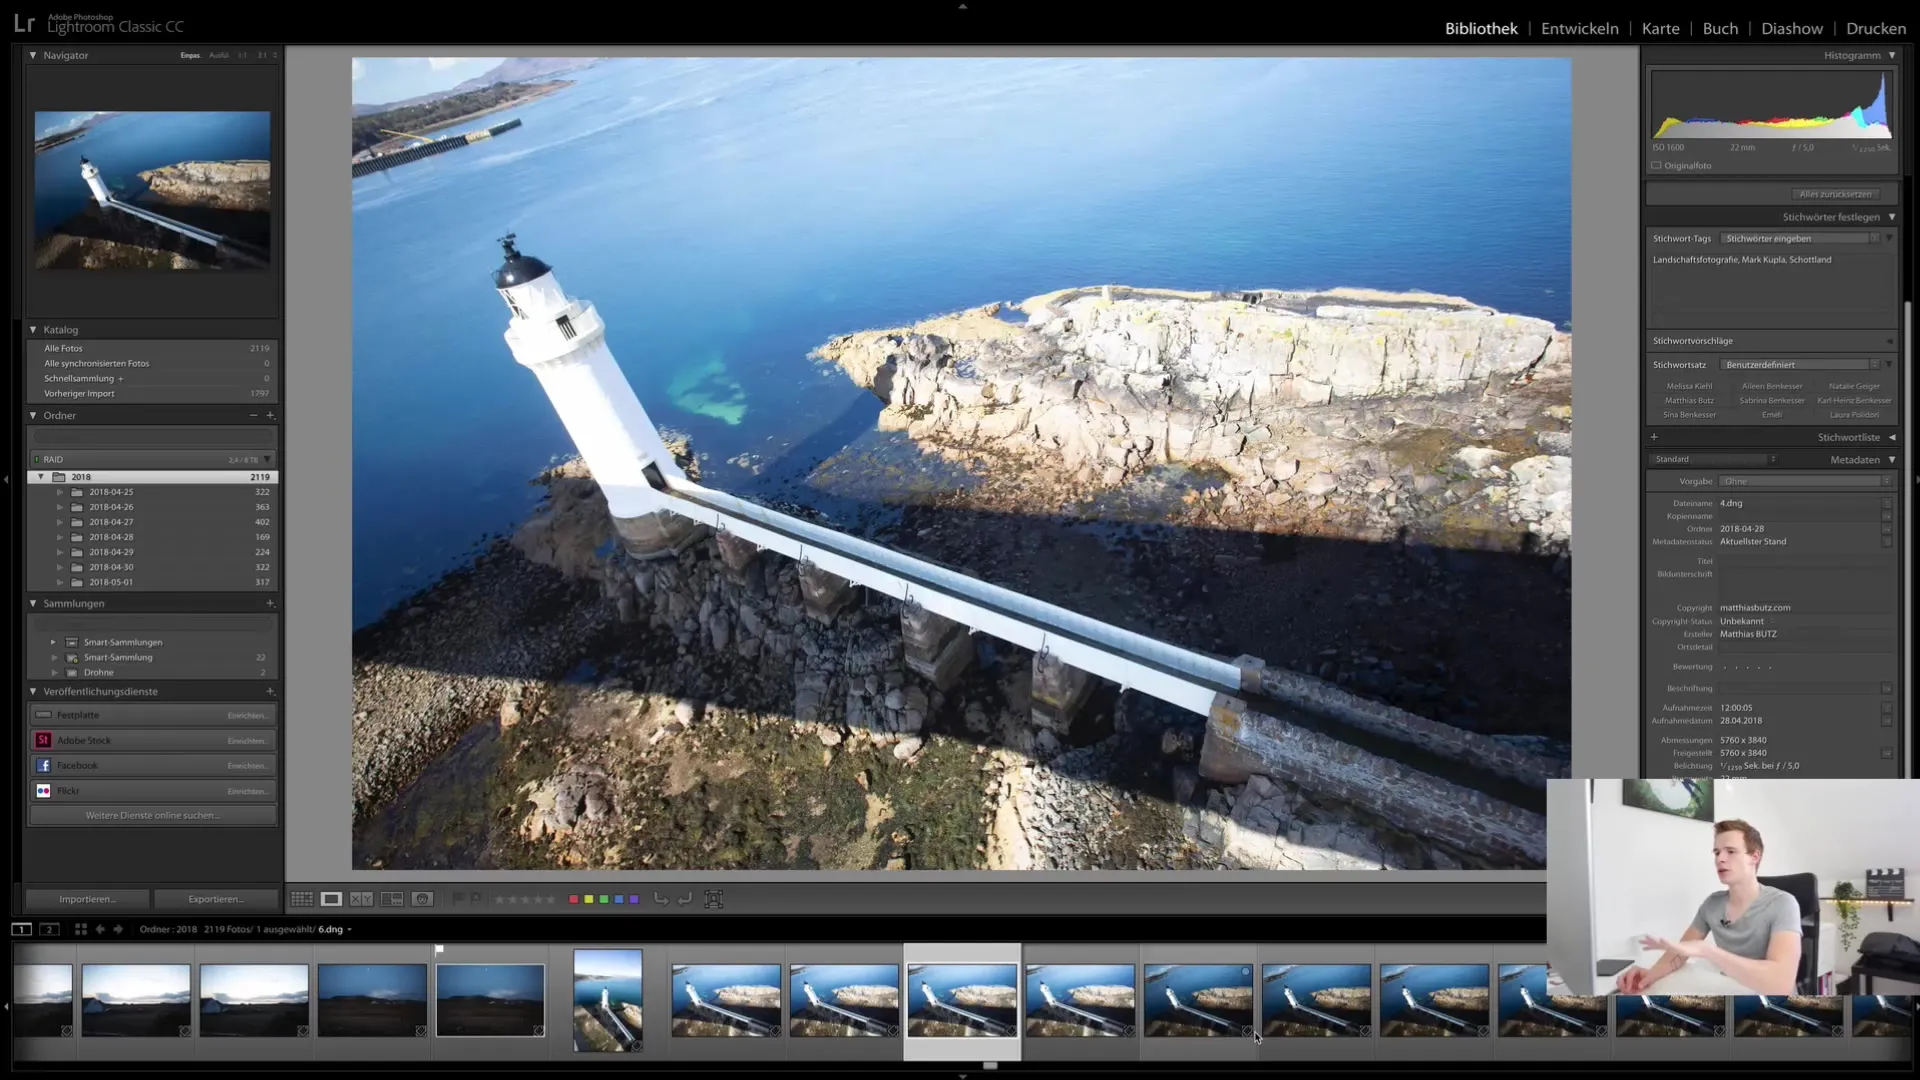Click the folder search input field
Viewport: 1920px width, 1080px height.
[152, 437]
